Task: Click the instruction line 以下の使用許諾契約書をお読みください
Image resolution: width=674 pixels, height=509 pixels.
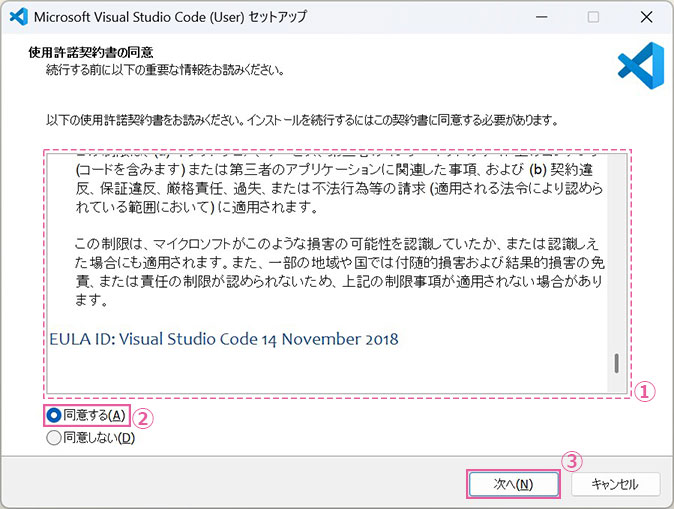Action: [x=302, y=120]
